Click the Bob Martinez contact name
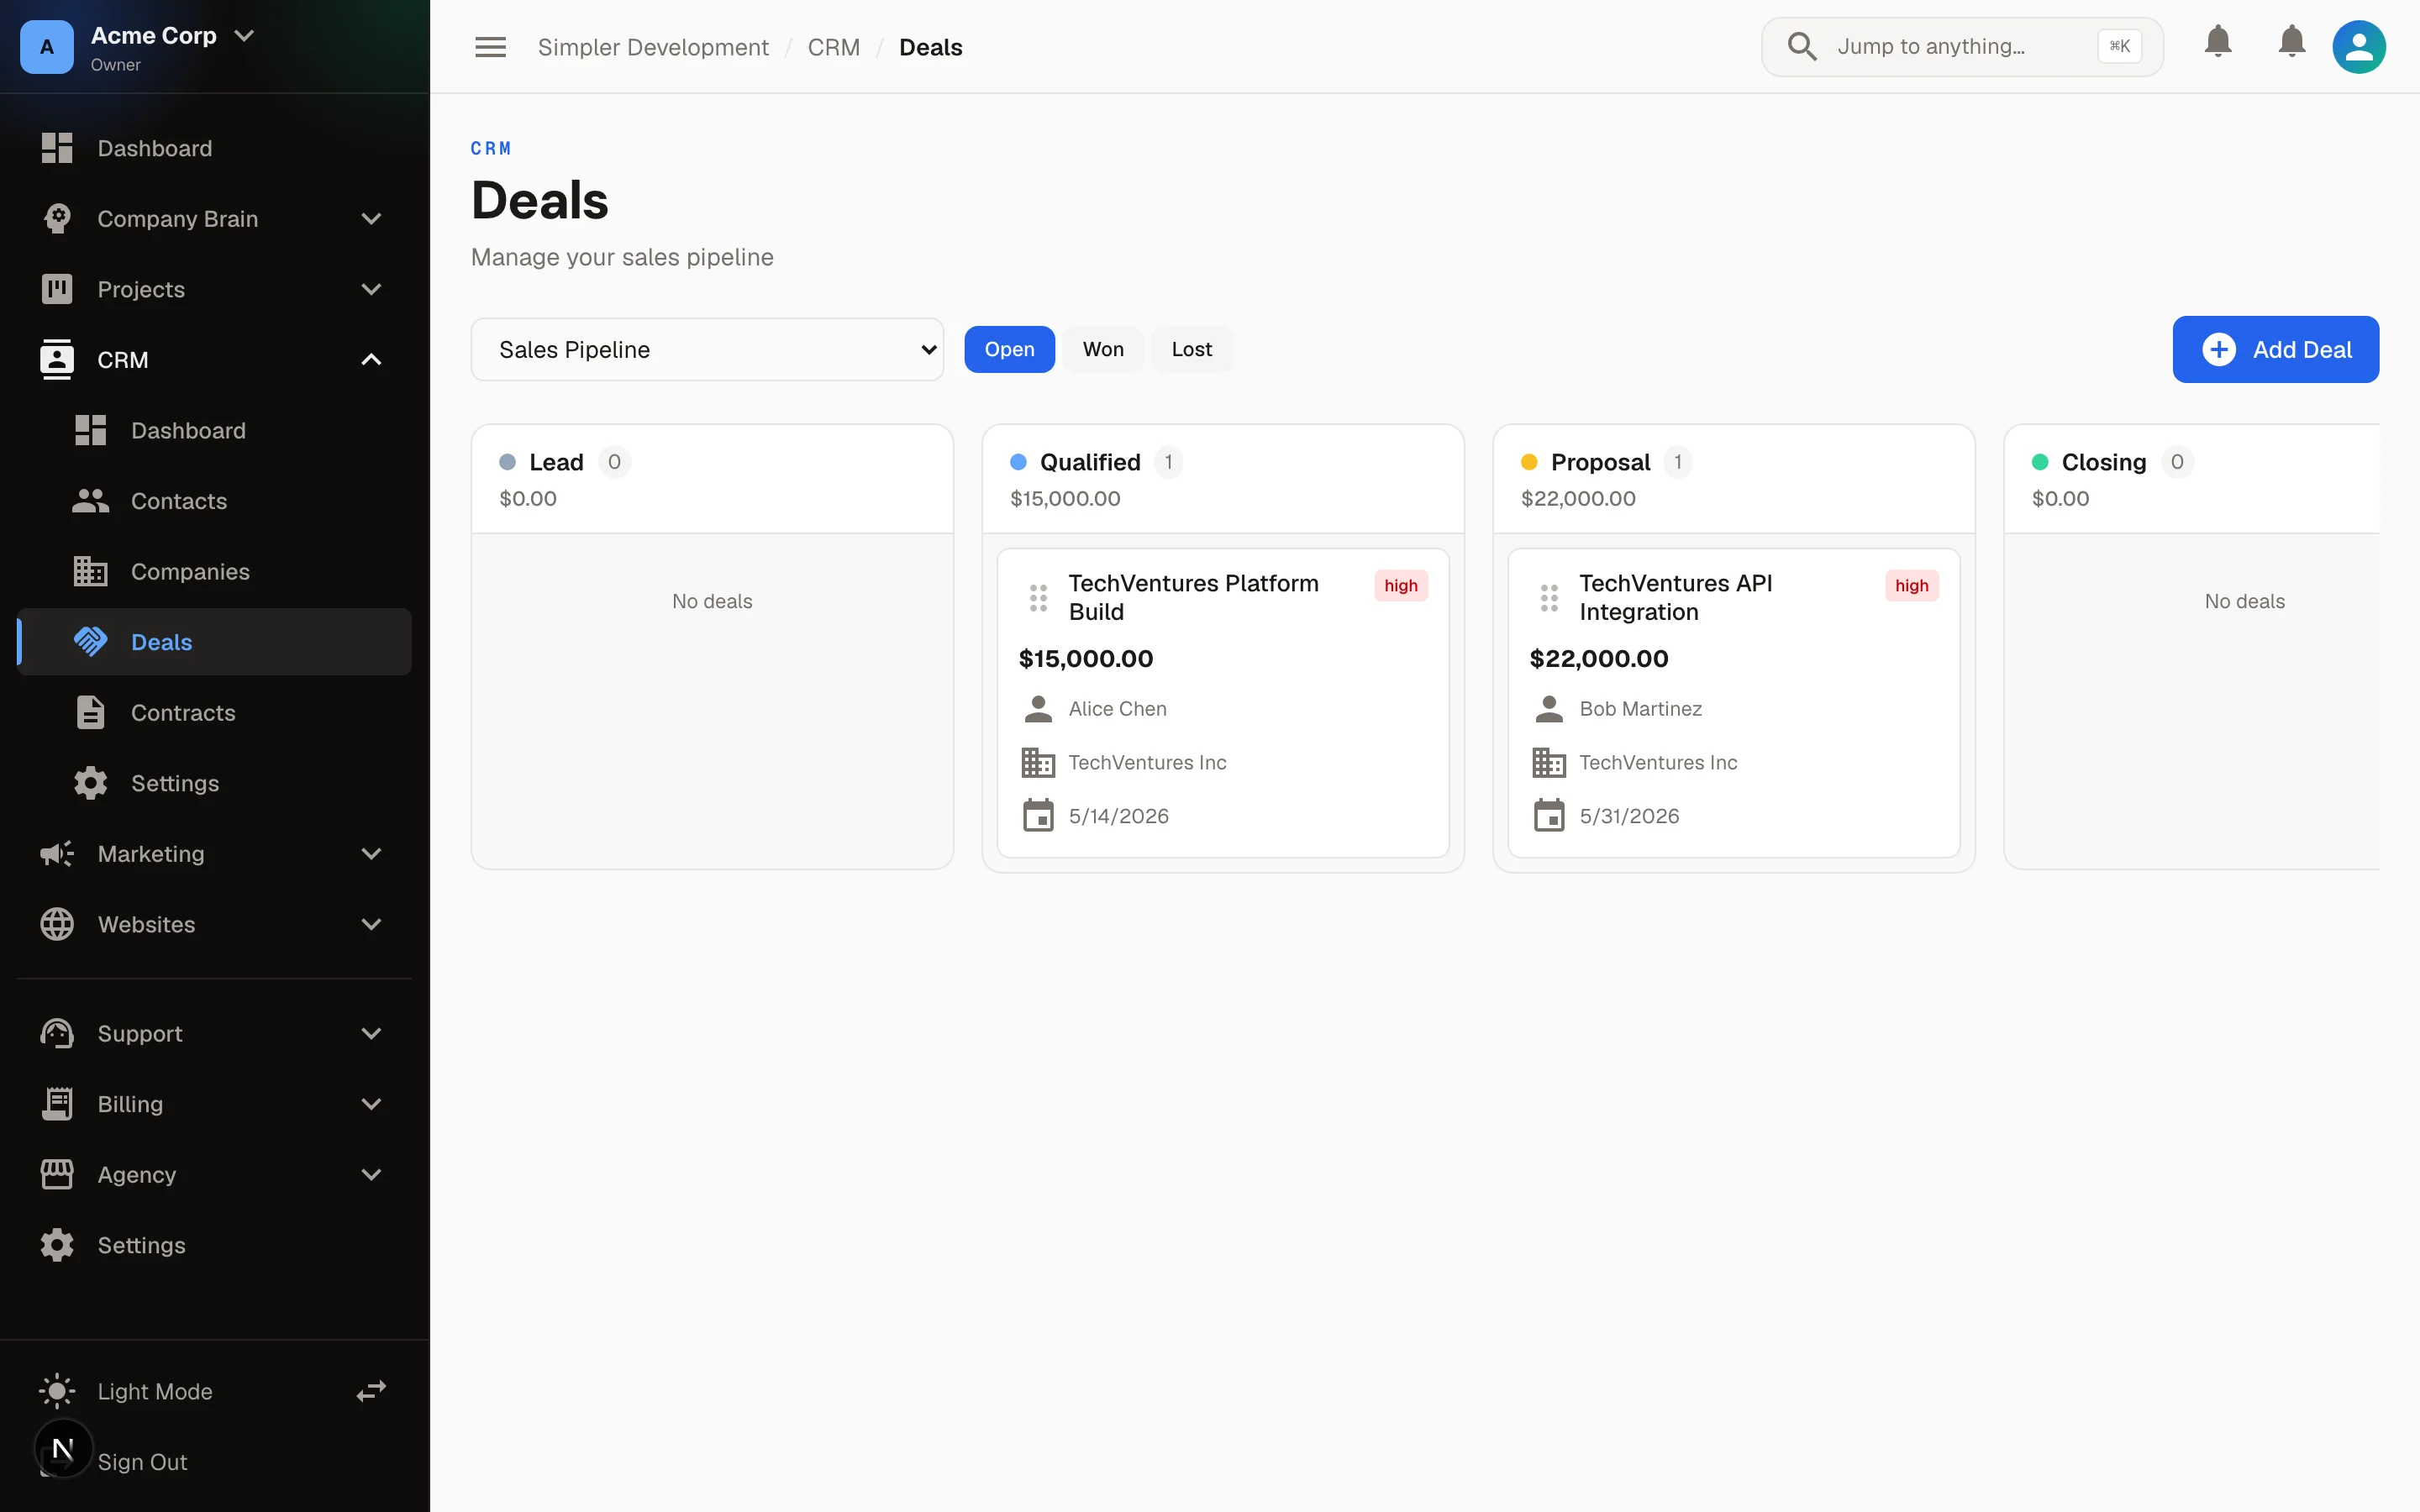Viewport: 2420px width, 1512px height. (1640, 709)
